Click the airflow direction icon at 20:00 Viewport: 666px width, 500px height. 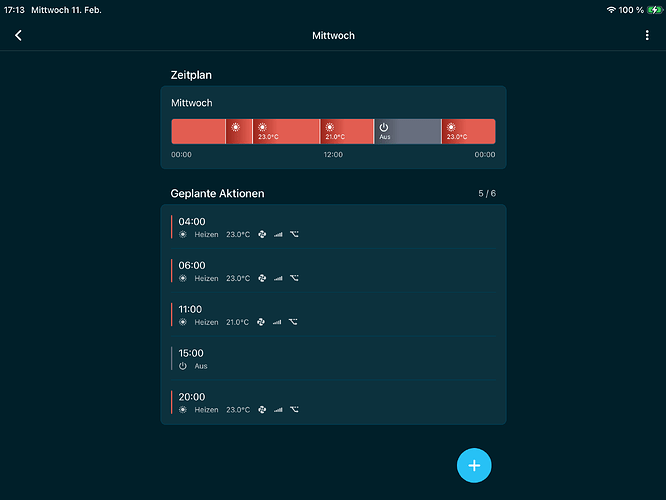pyautogui.click(x=294, y=409)
